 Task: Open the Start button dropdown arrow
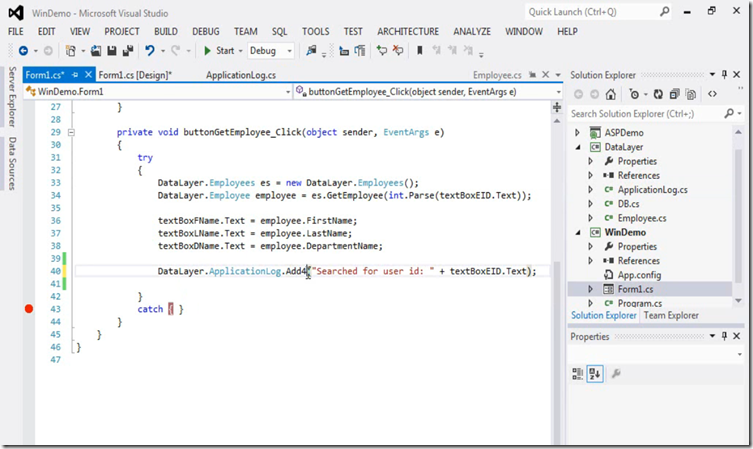(240, 51)
